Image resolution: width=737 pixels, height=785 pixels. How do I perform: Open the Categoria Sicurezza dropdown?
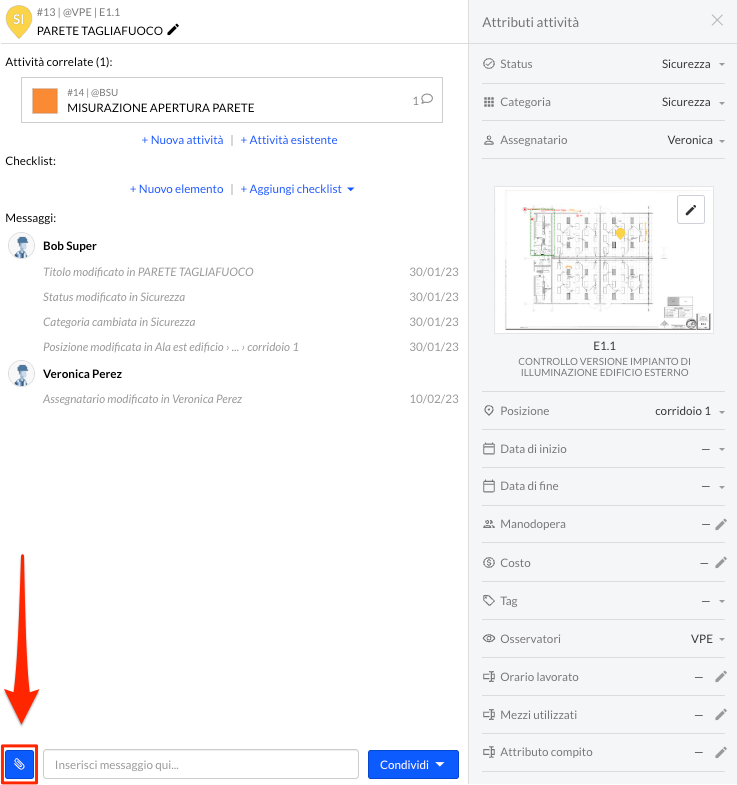click(693, 102)
